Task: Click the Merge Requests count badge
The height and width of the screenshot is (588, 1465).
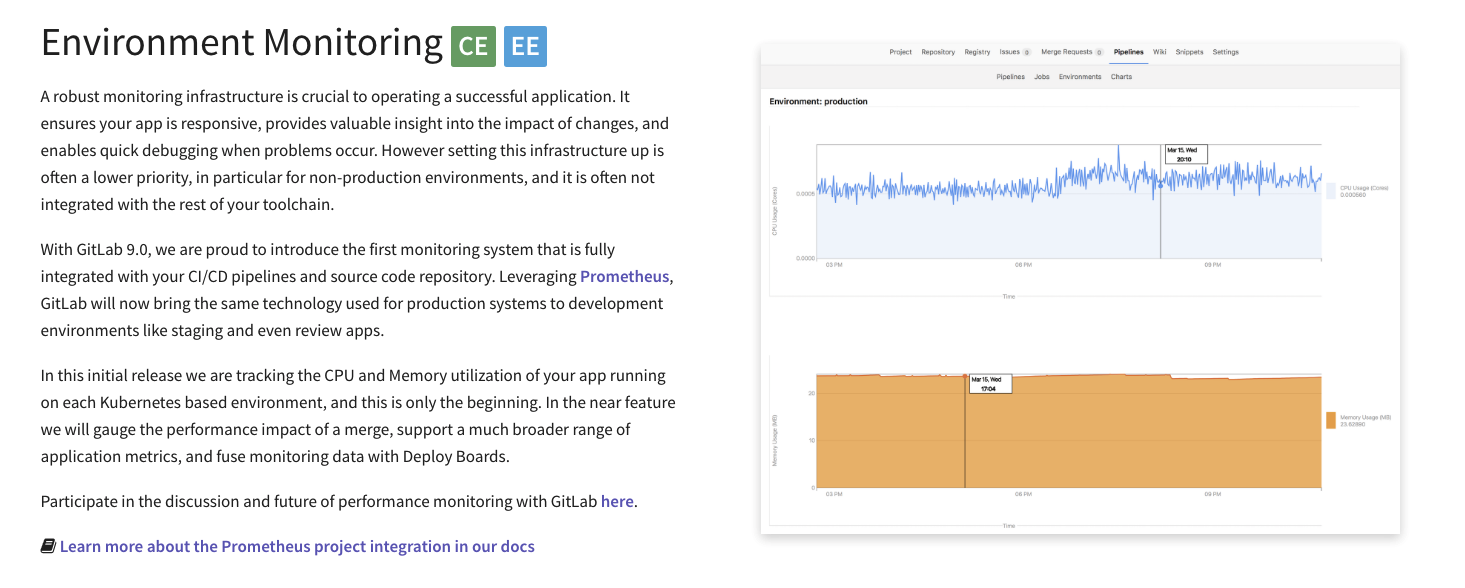Action: (1099, 52)
